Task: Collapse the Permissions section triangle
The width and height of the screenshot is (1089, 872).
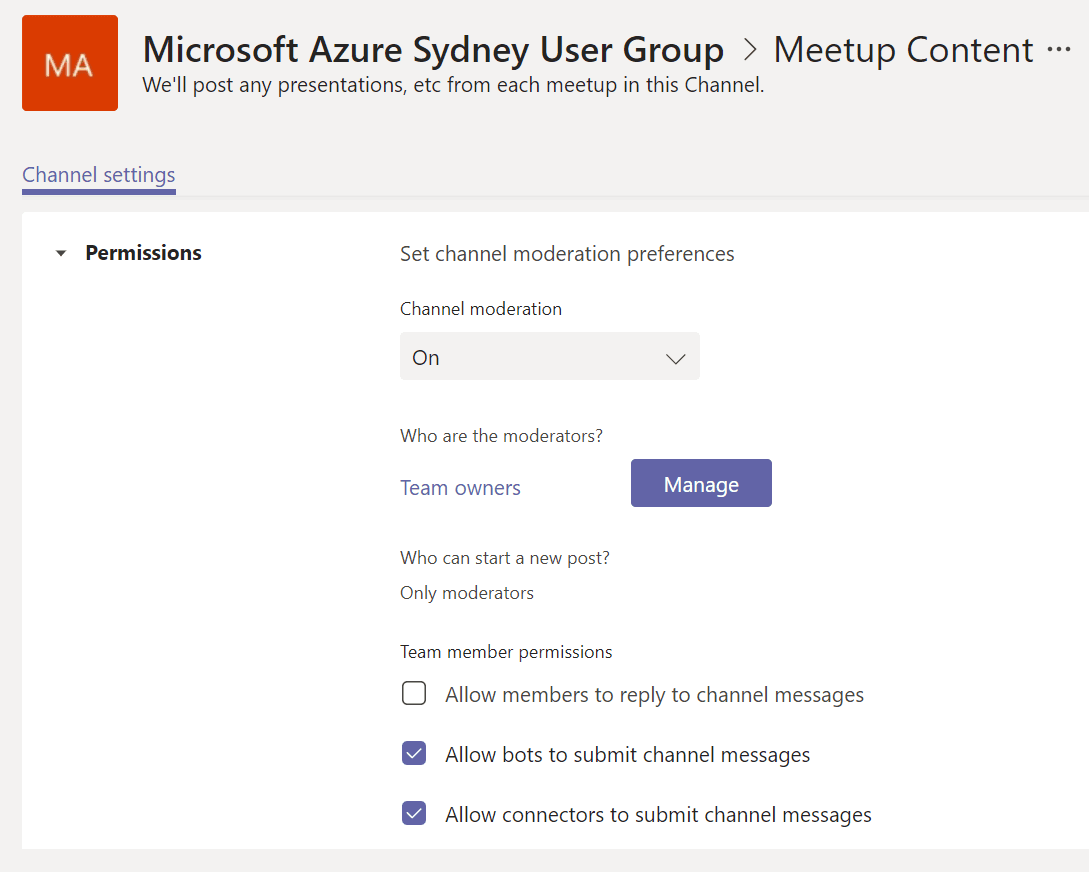Action: point(61,253)
